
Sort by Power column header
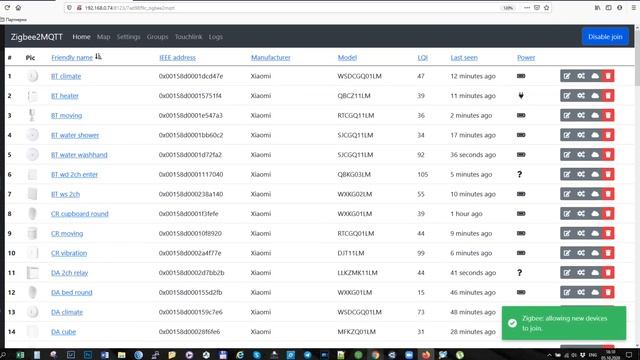(x=526, y=58)
